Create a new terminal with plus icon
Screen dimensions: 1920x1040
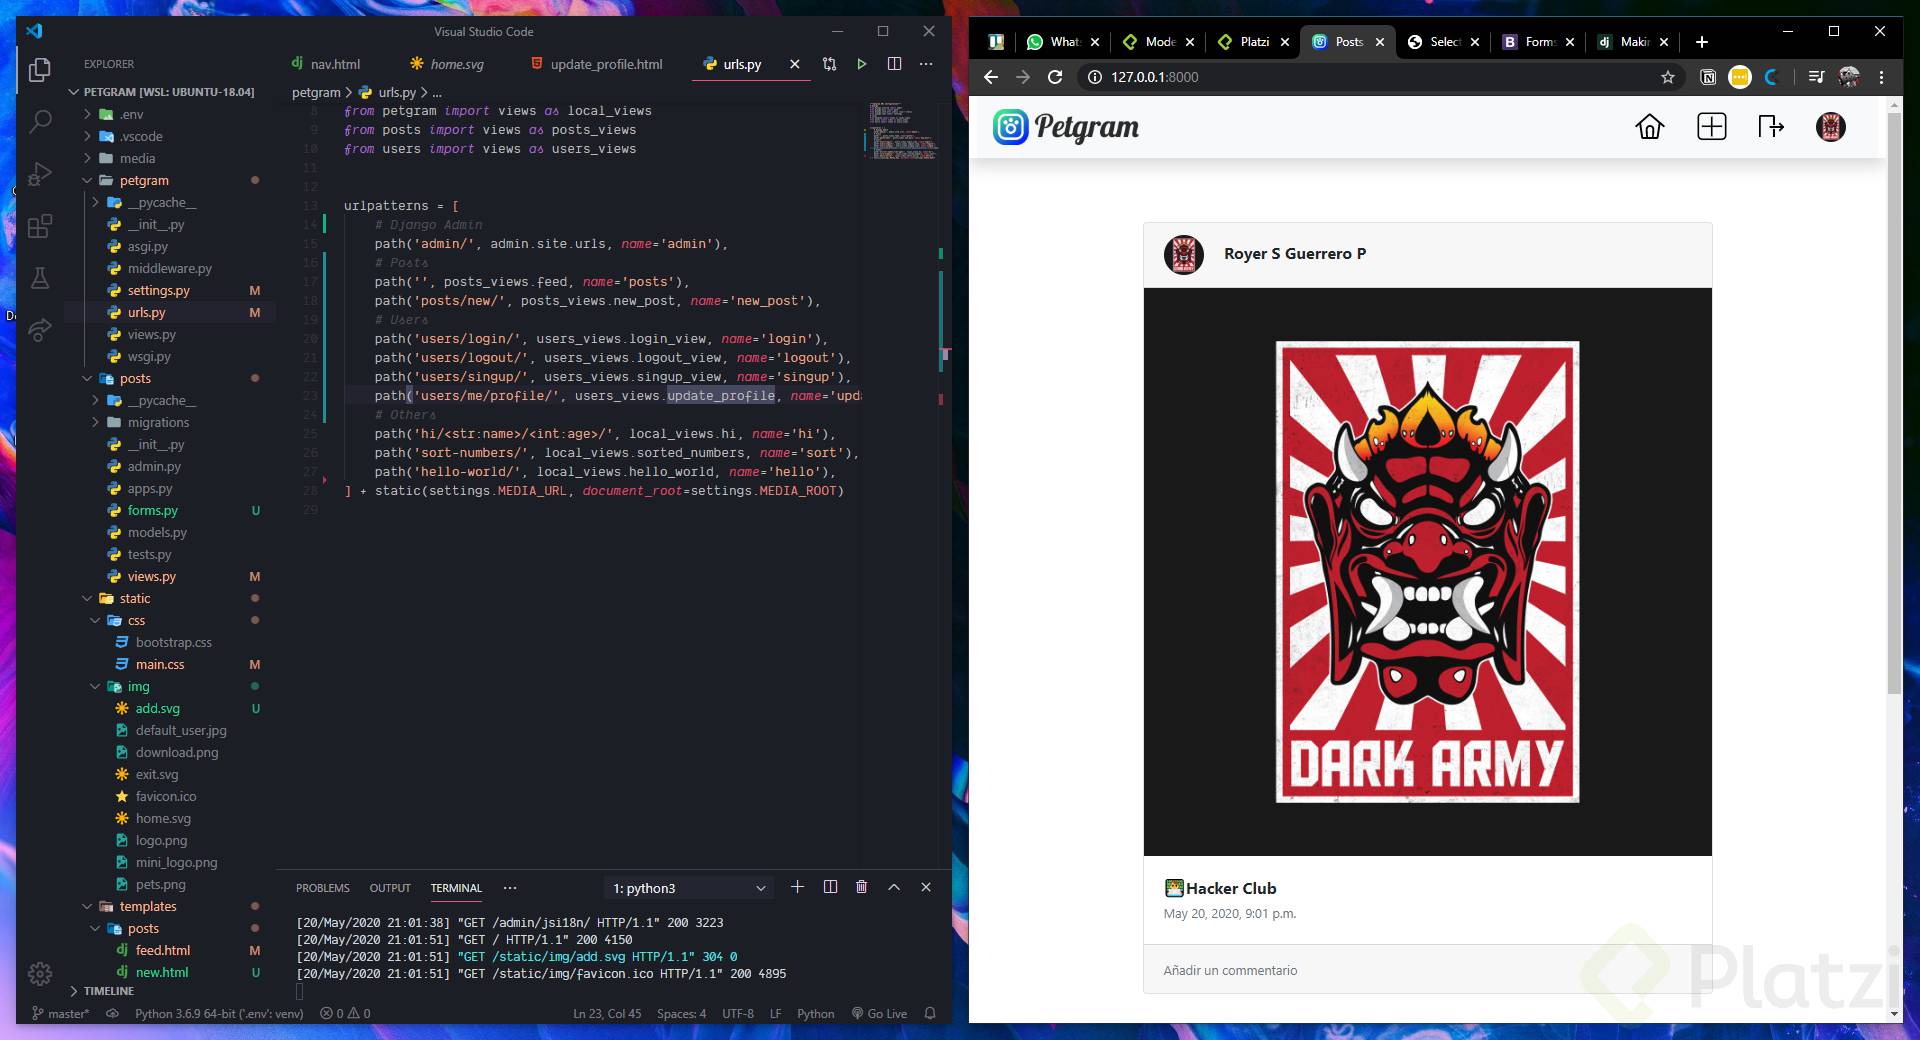click(797, 887)
